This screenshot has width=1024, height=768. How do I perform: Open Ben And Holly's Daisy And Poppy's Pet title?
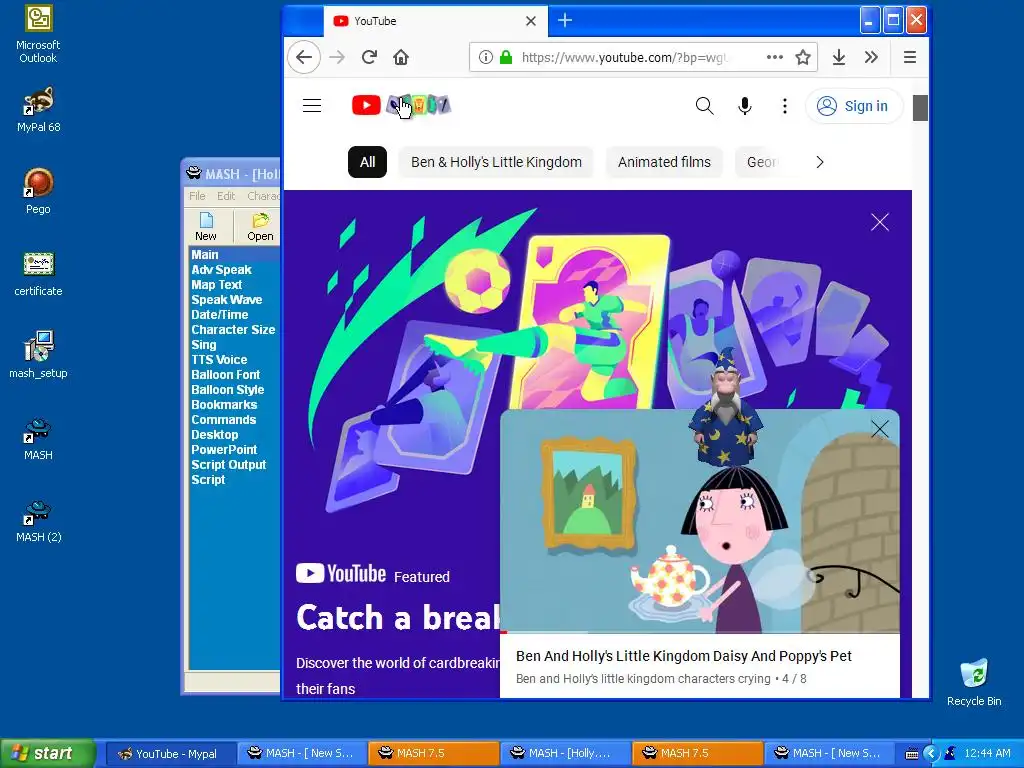[684, 656]
